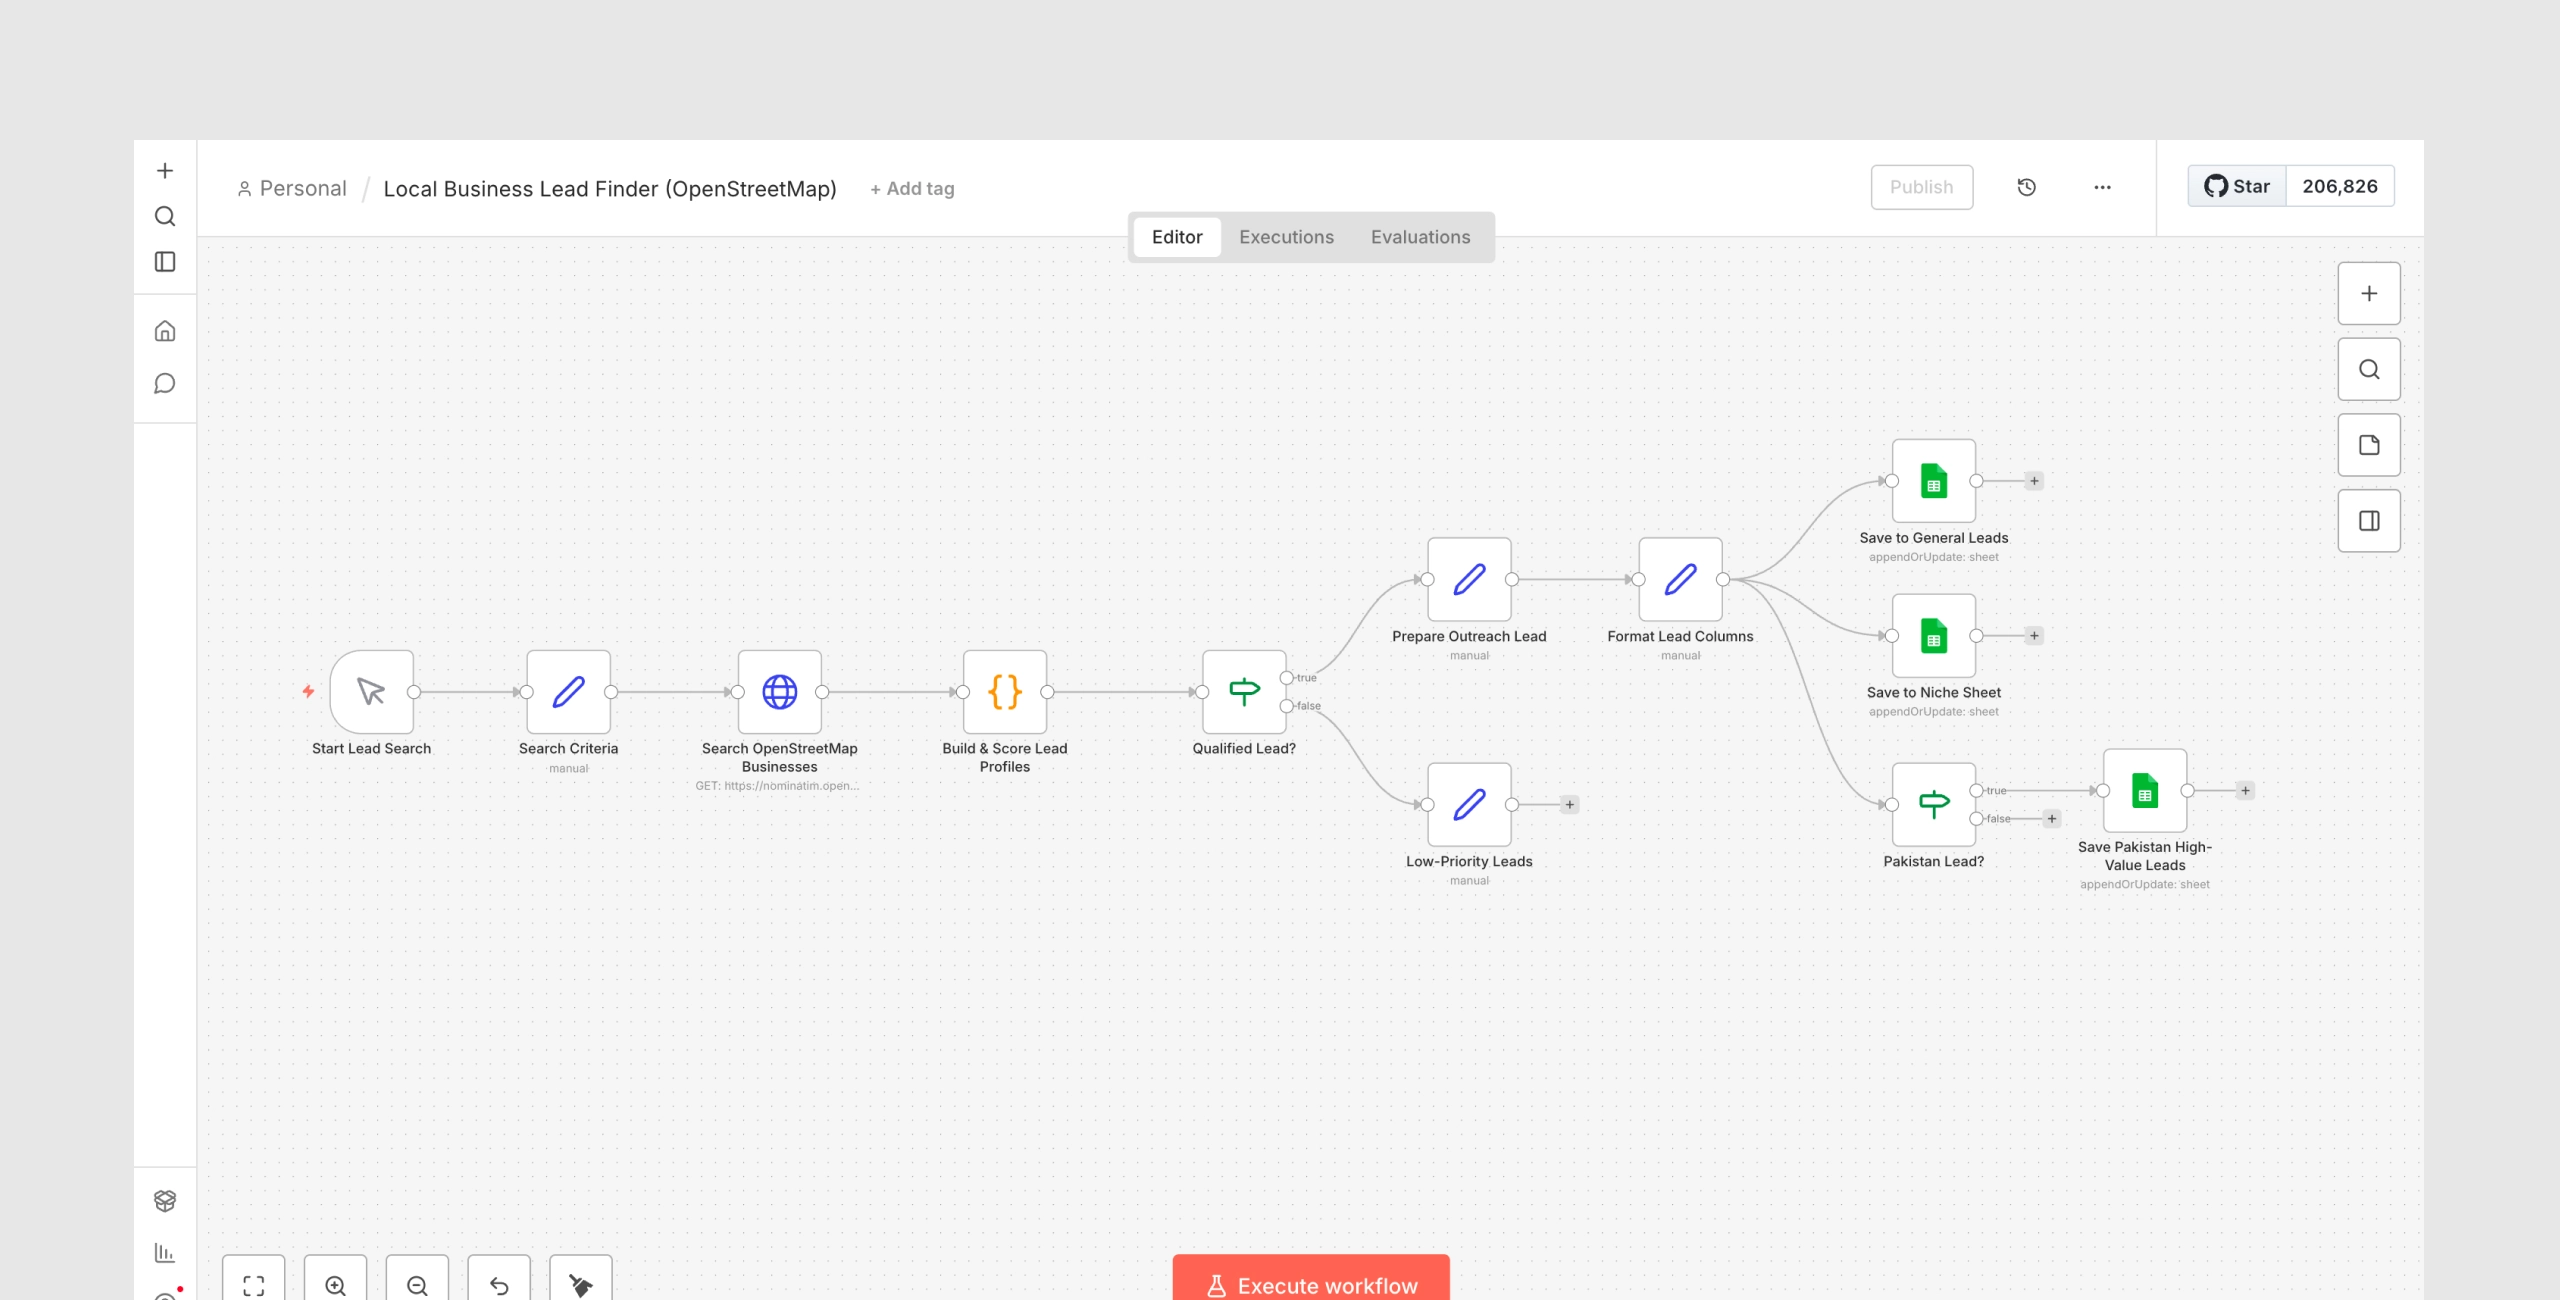Select the Prepare Outreach Lead node
Image resolution: width=2560 pixels, height=1300 pixels.
1469,580
